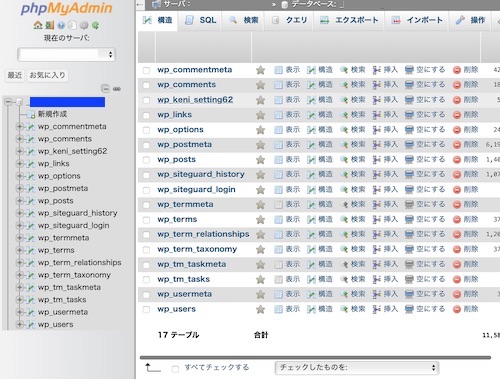Click search (検索) icon for wp_siteguard_login

click(344, 190)
